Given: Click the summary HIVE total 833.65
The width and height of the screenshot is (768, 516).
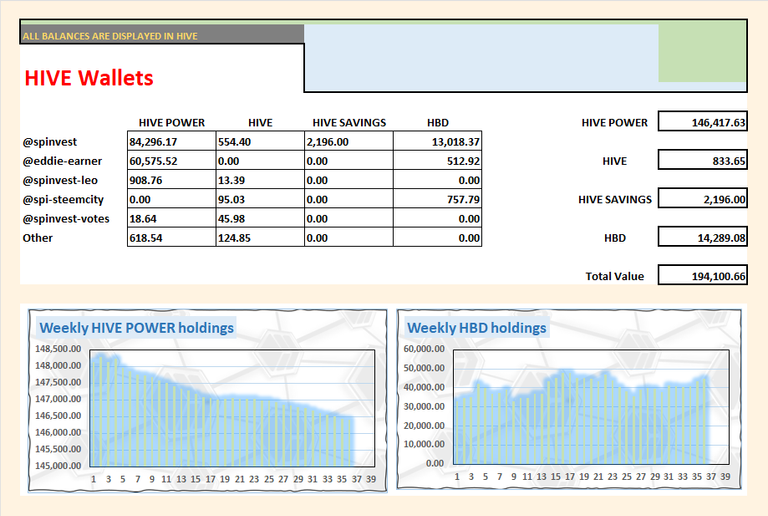Looking at the screenshot, I should coord(702,160).
